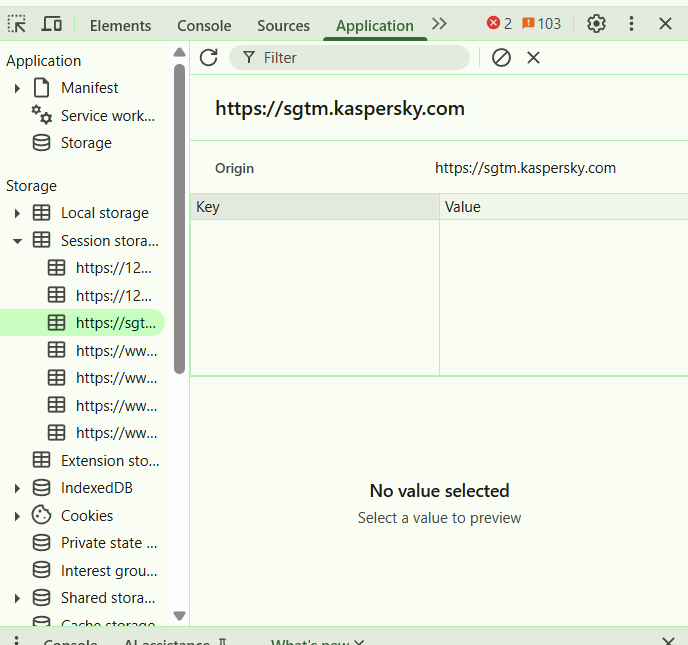Open the 2 errors indicator
The image size is (688, 645).
(x=499, y=23)
